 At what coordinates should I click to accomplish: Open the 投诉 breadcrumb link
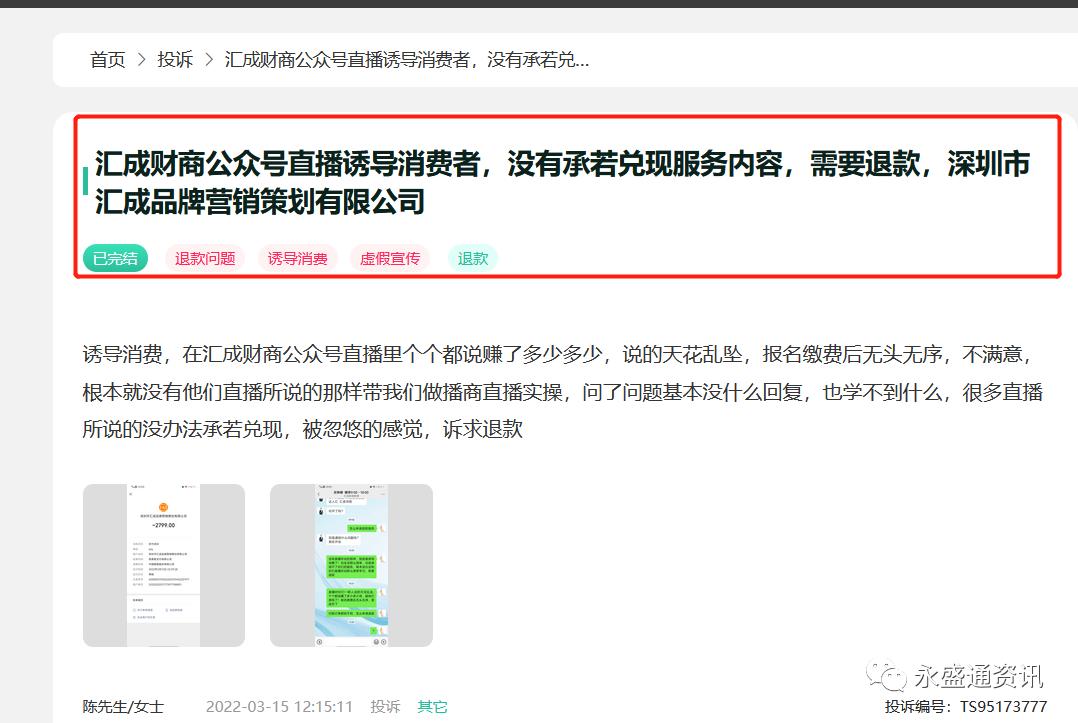coord(175,60)
